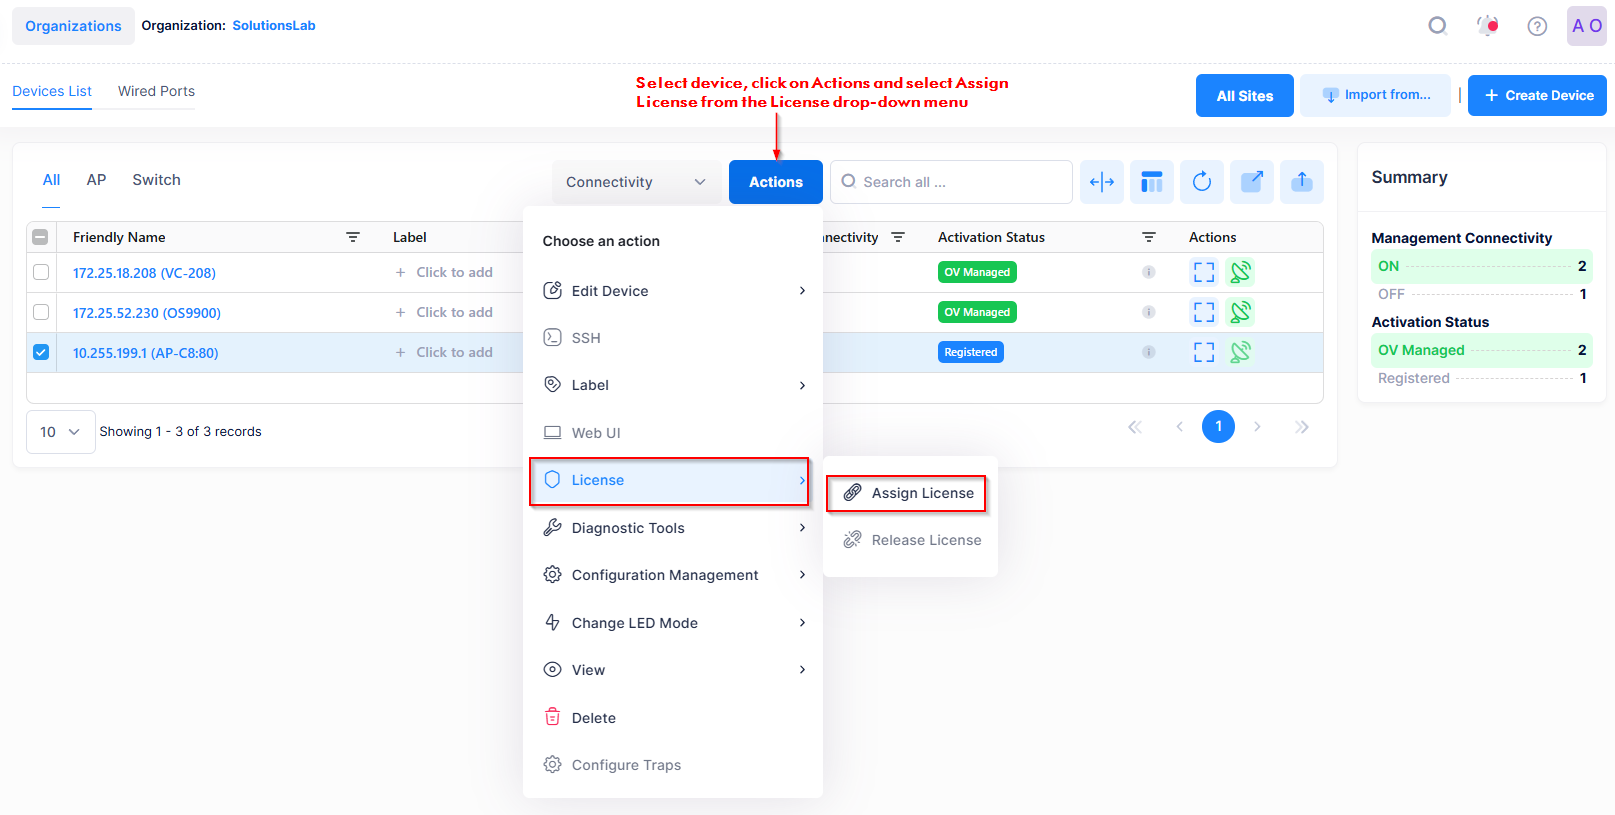This screenshot has width=1615, height=815.
Task: Open the Connectivity dropdown
Action: tap(636, 182)
